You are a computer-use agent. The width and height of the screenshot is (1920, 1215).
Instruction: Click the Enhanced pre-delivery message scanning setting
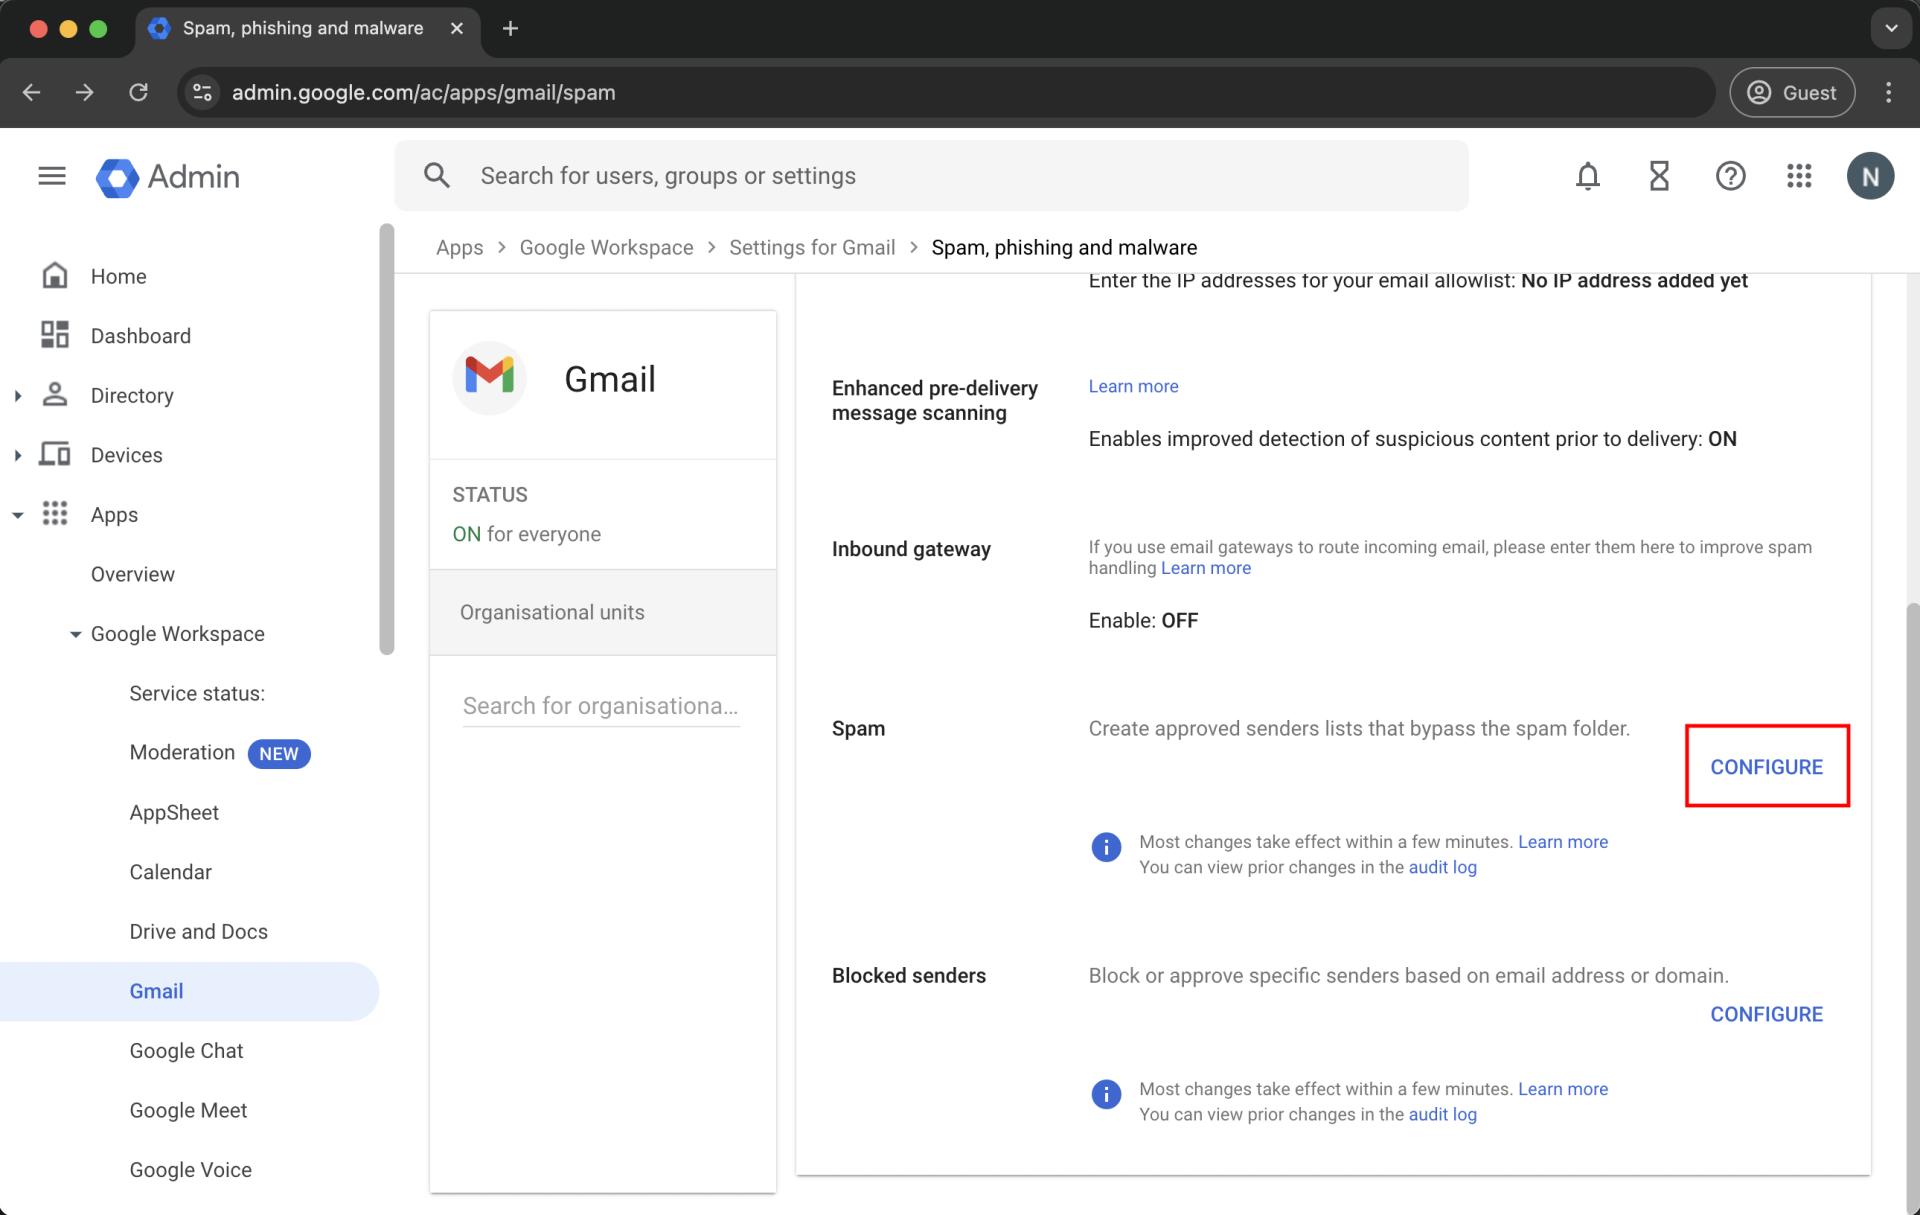coord(1333,413)
